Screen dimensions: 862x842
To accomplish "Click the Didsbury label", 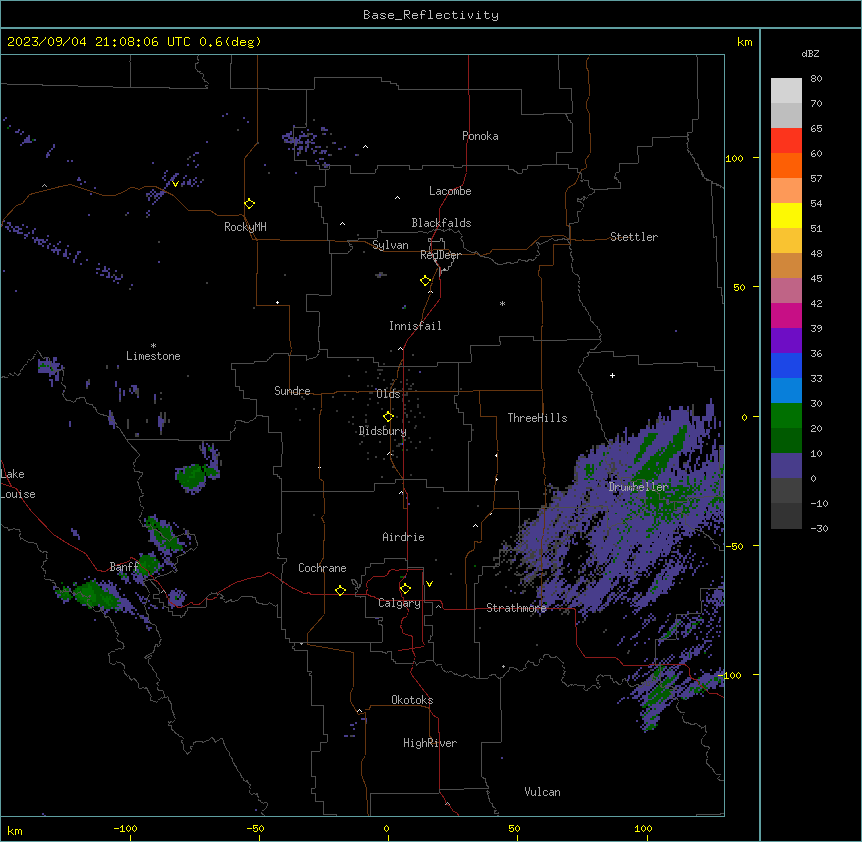I will click(x=383, y=431).
